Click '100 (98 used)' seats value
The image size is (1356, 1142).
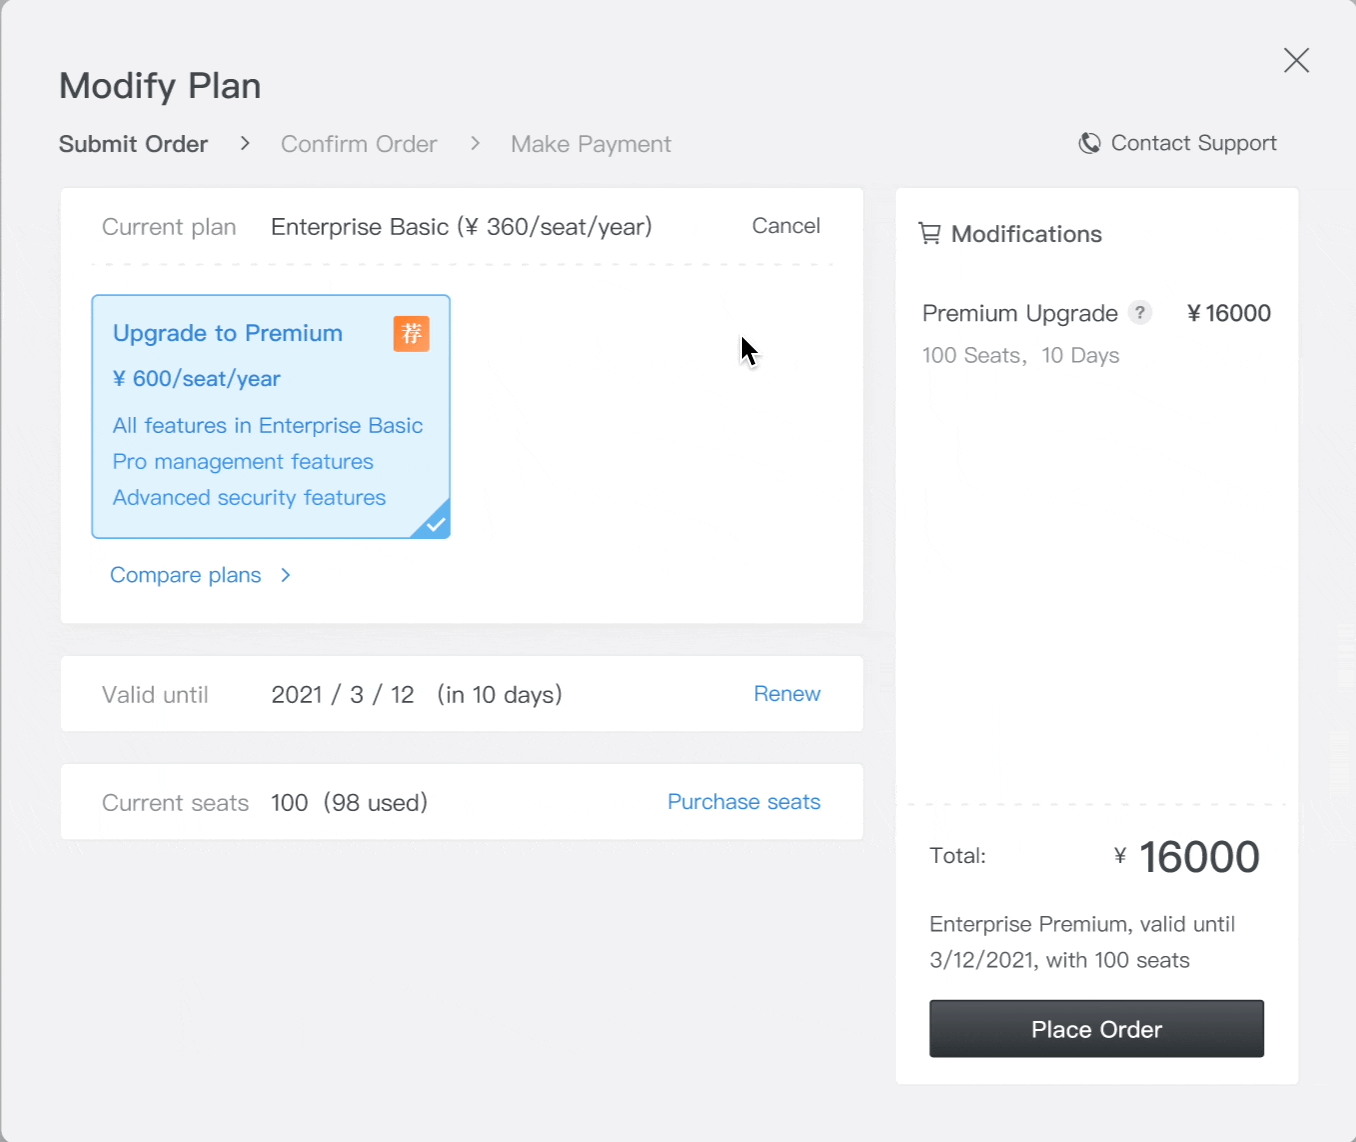349,803
